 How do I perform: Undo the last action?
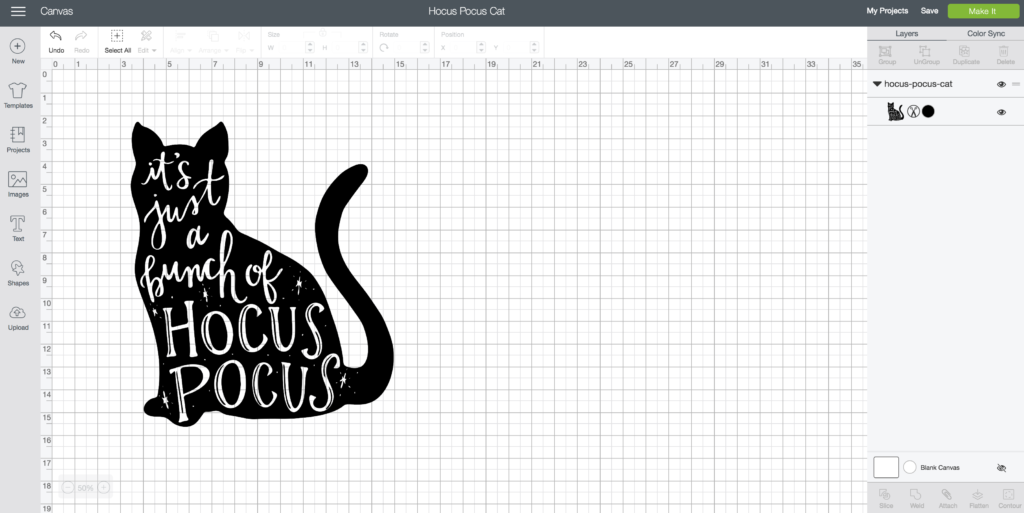[56, 42]
